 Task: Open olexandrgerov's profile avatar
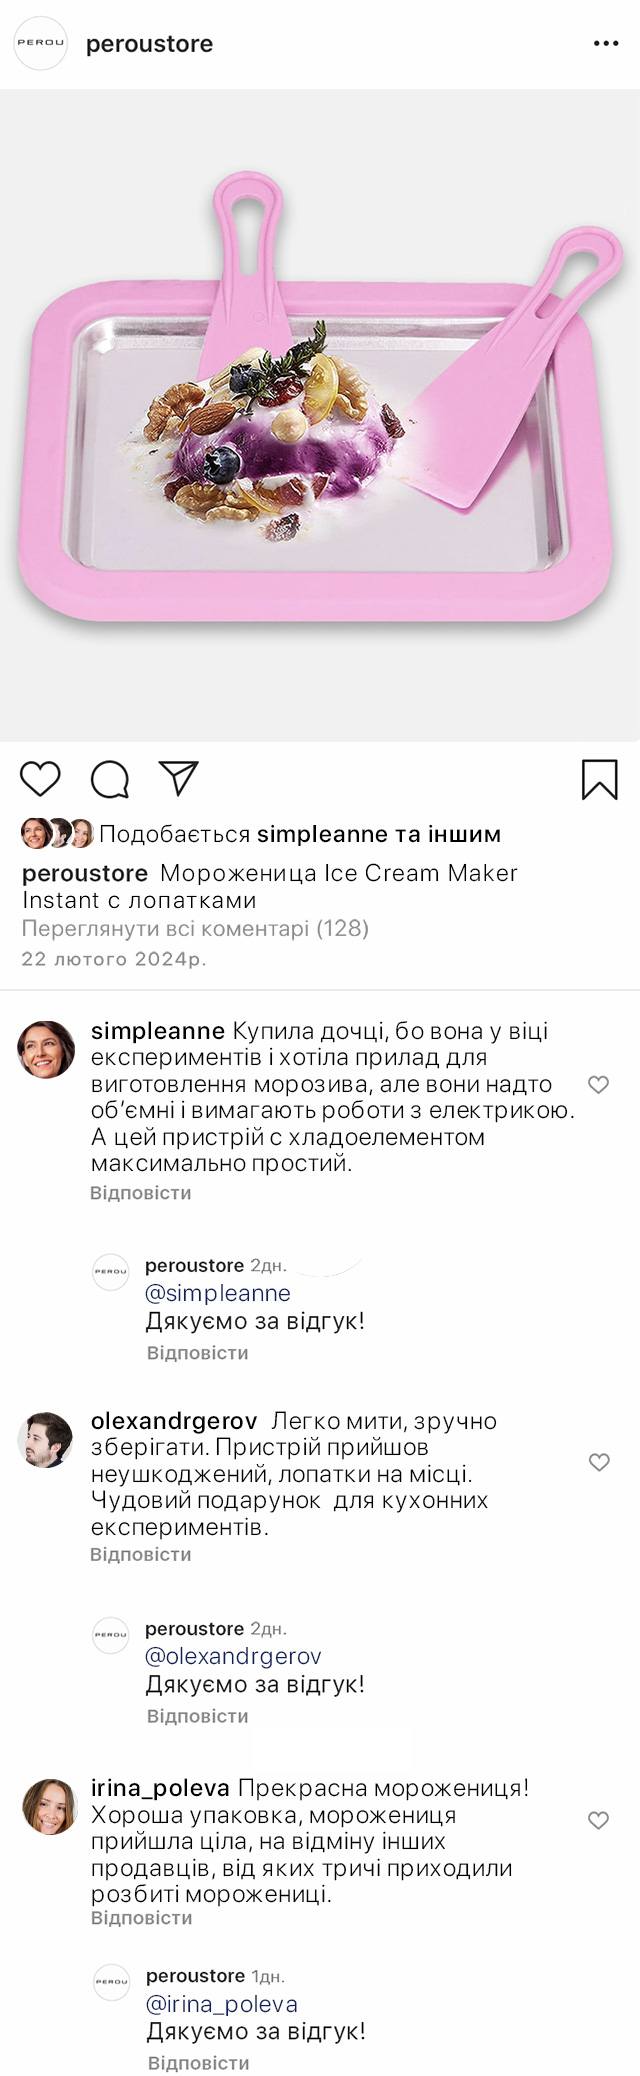46,1440
